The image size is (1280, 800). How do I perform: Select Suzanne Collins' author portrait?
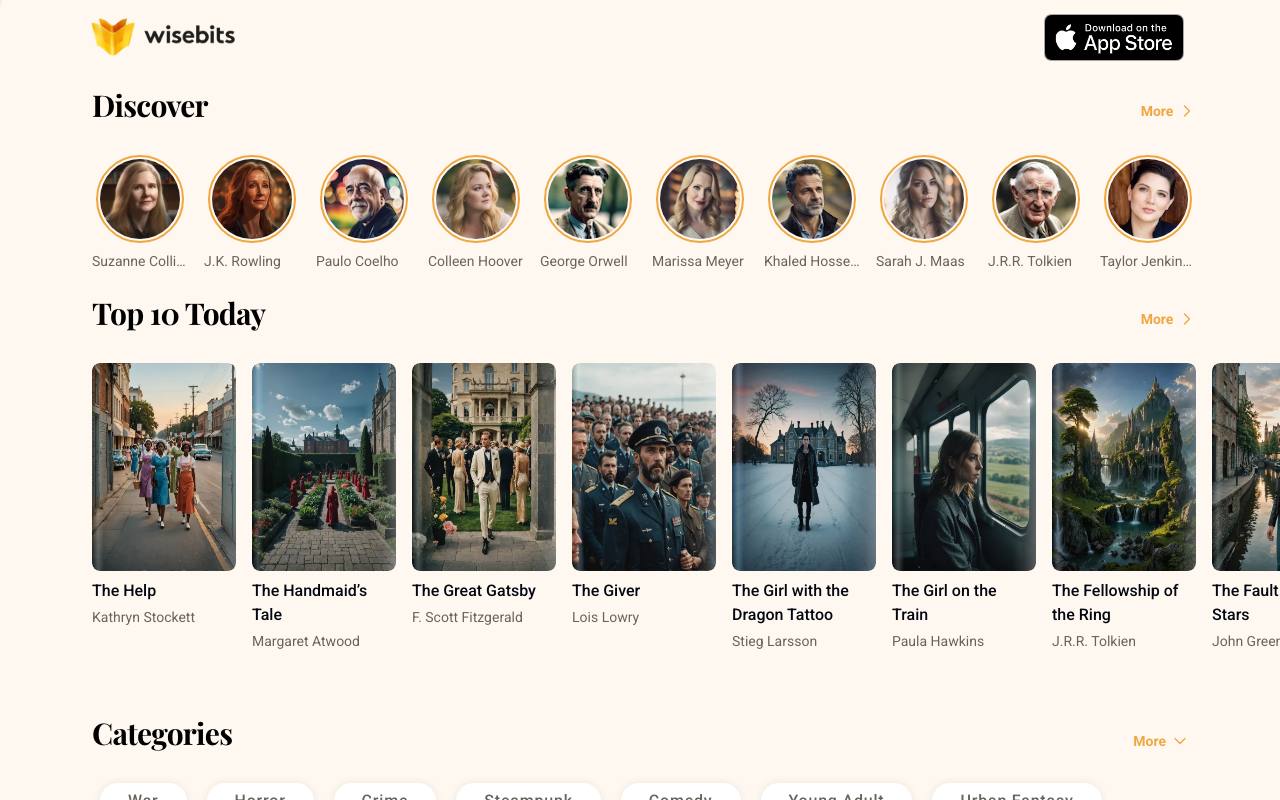[140, 199]
